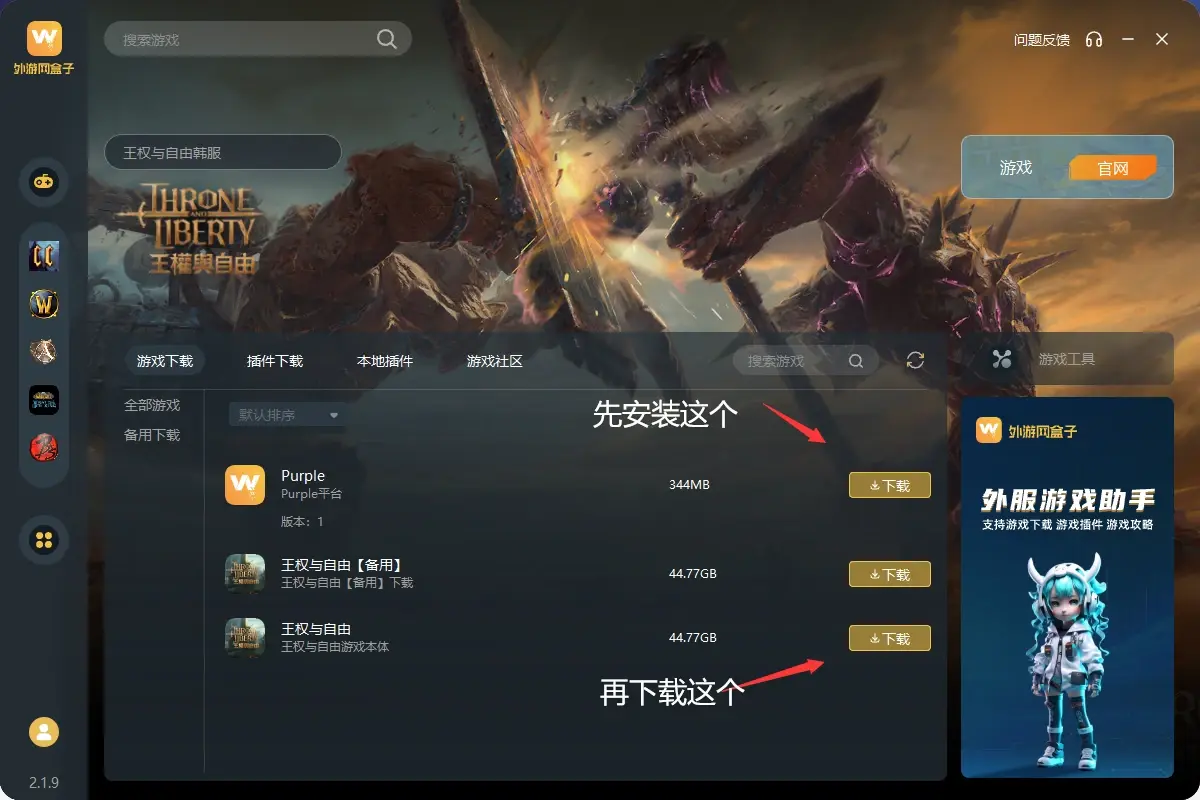1200x800 pixels.
Task: Select 全部游戏 category
Action: 152,405
